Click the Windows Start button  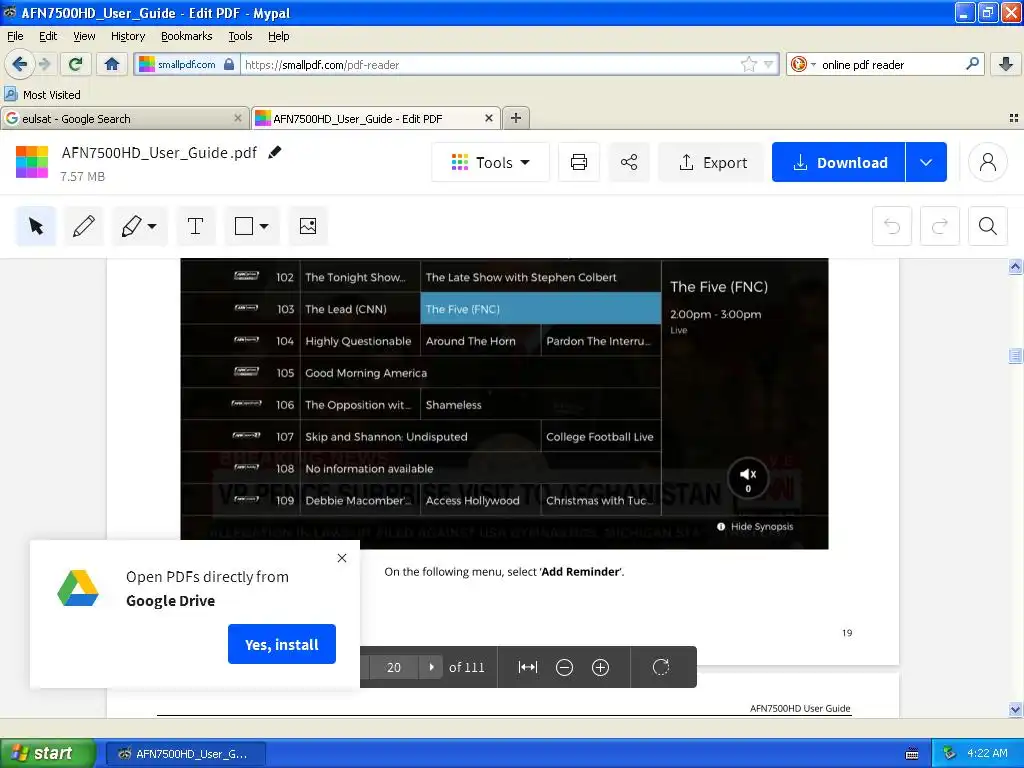(x=47, y=753)
